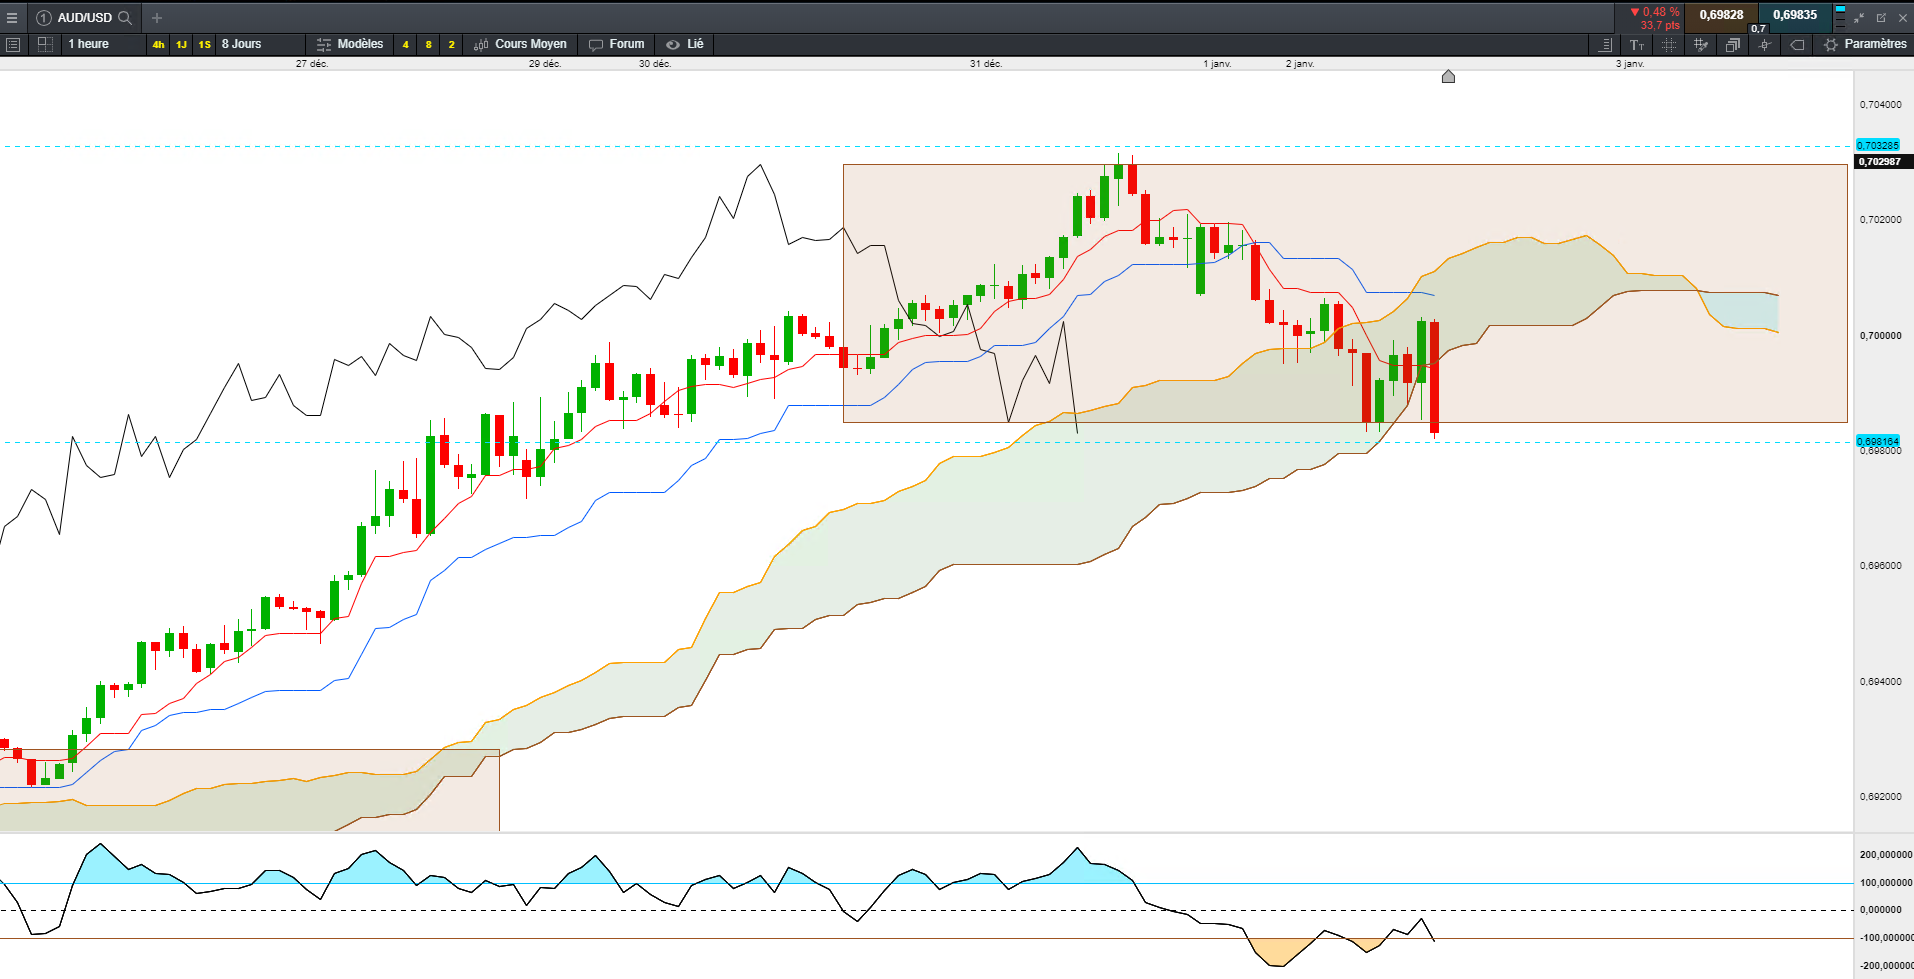Click the 3 janv. date label
The image size is (1914, 979).
pyautogui.click(x=1630, y=64)
